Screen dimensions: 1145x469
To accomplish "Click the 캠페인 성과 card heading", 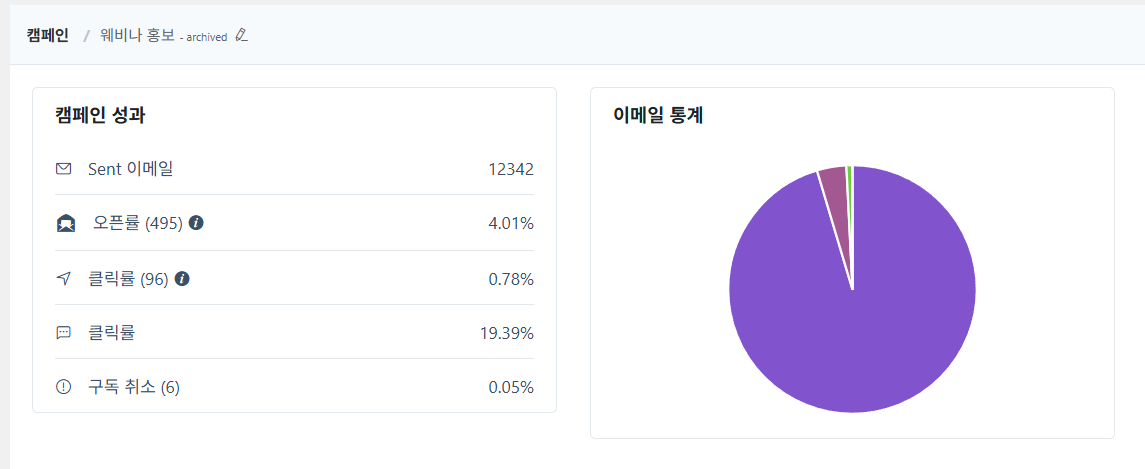I will pyautogui.click(x=100, y=115).
